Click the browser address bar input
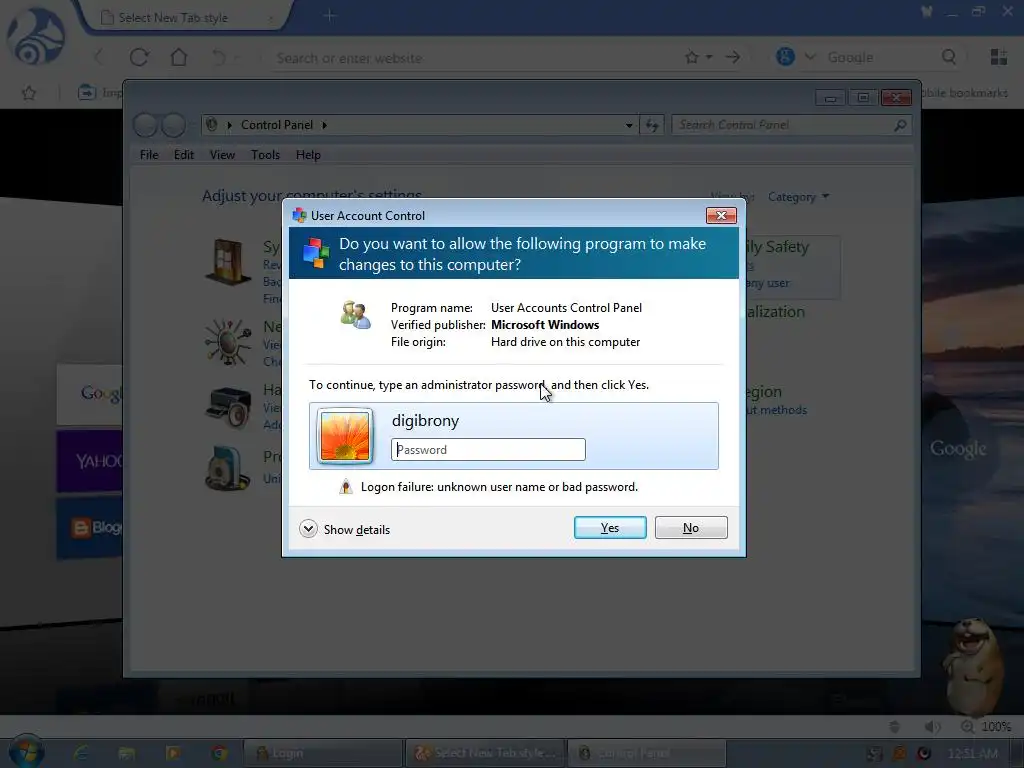Viewport: 1024px width, 768px height. 477,58
